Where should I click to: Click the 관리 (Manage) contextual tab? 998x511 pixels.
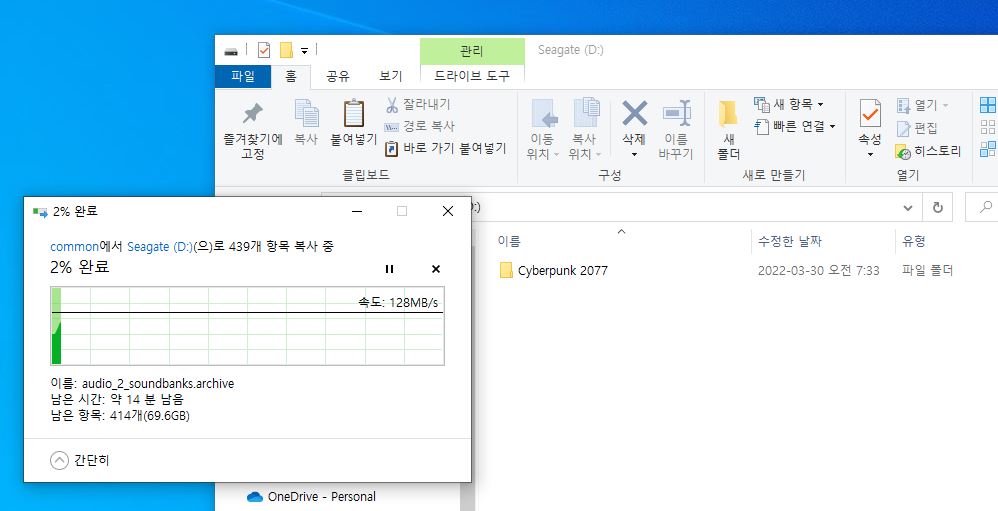pyautogui.click(x=472, y=51)
